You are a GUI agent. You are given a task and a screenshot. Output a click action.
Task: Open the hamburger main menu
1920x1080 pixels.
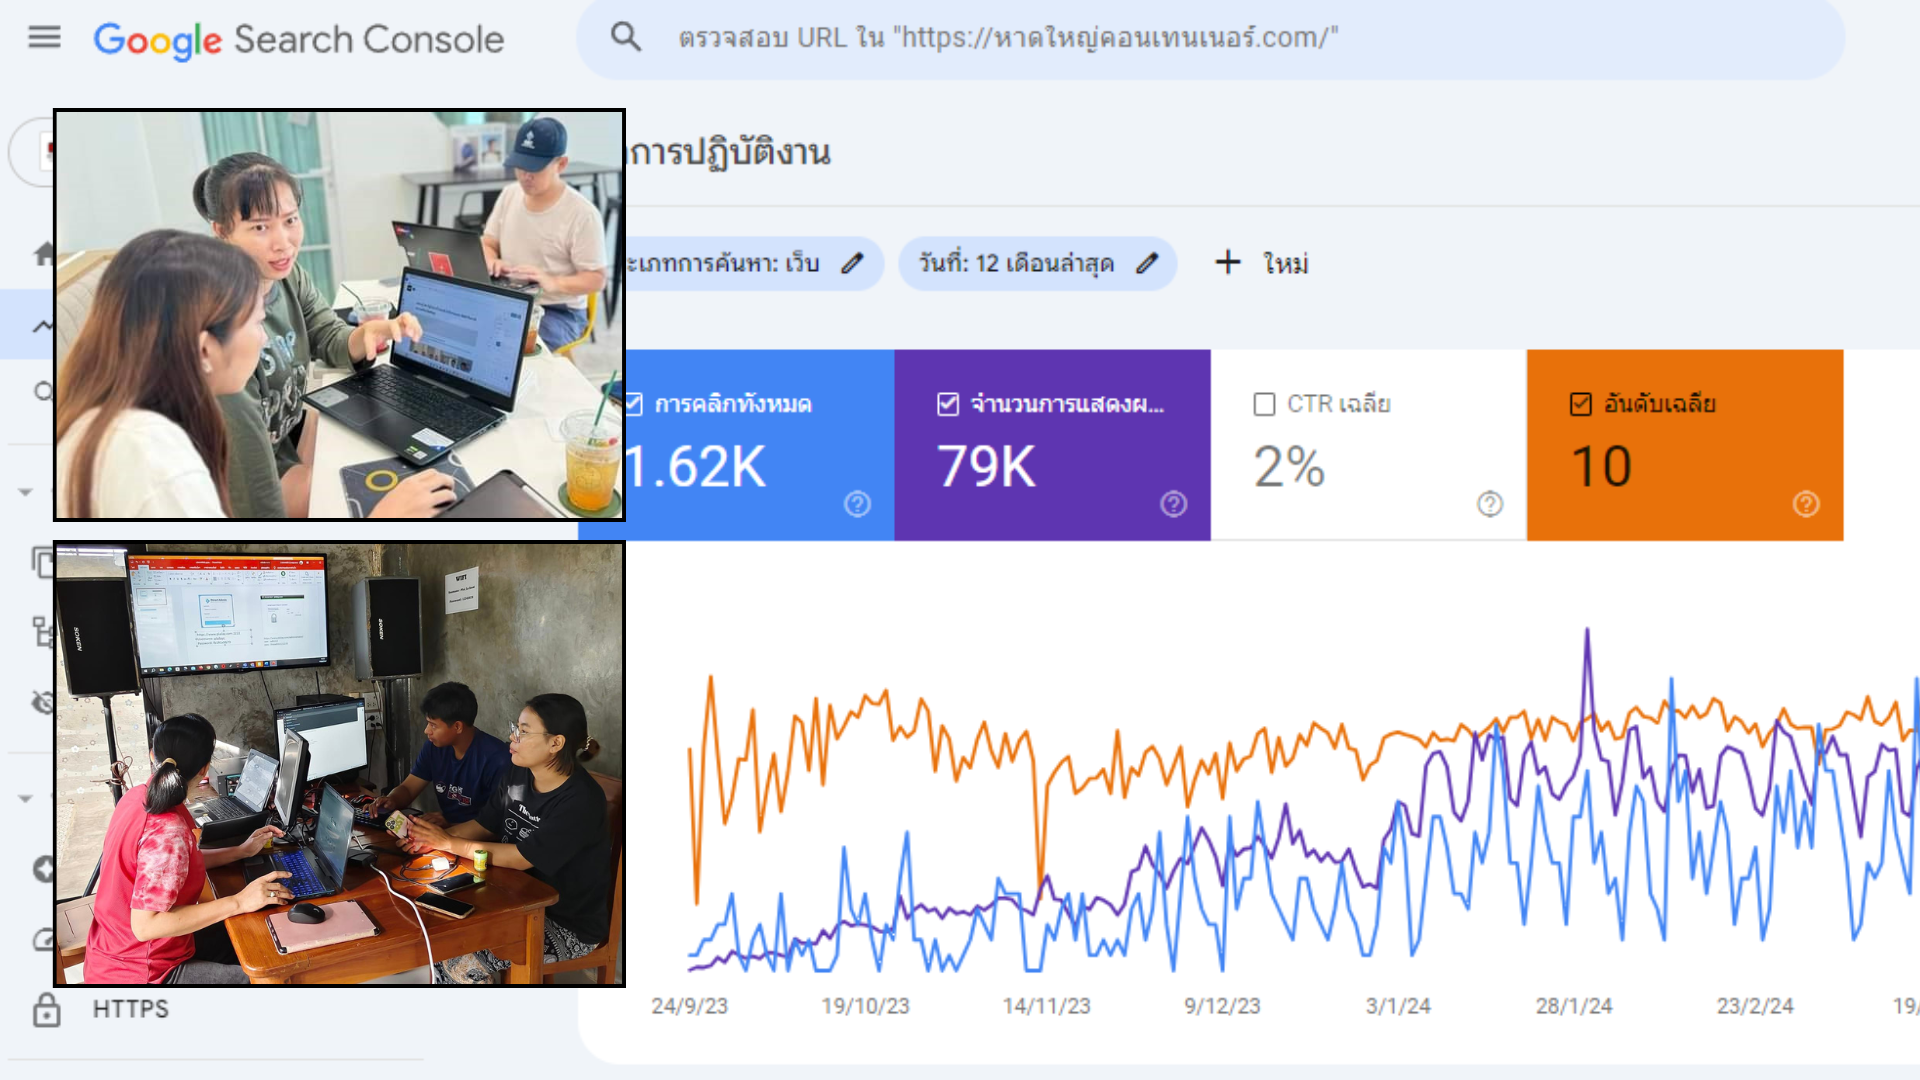click(44, 38)
